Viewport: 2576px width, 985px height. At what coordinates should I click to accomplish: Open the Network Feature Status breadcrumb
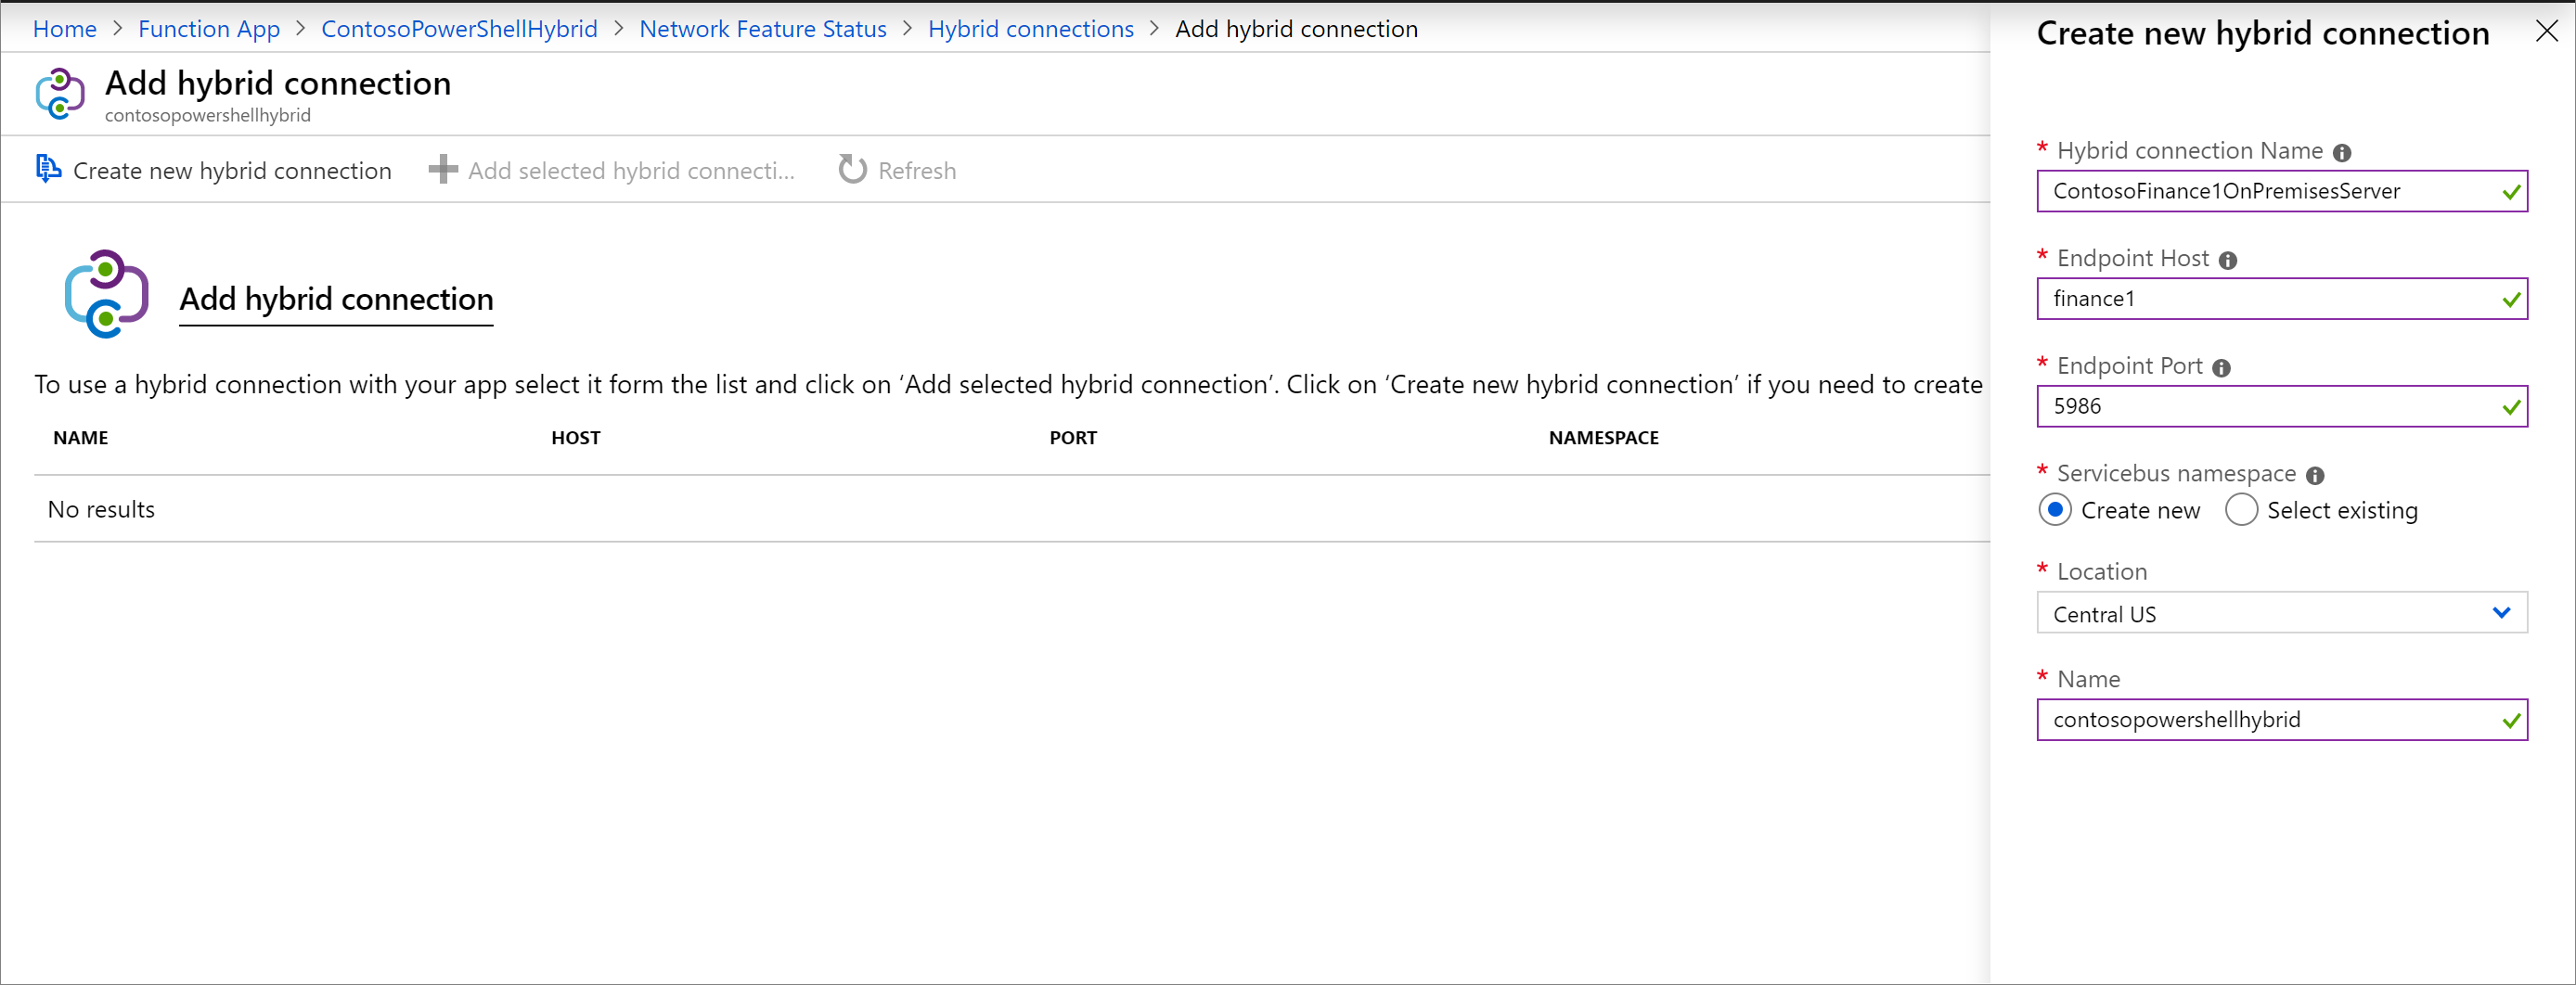click(762, 29)
